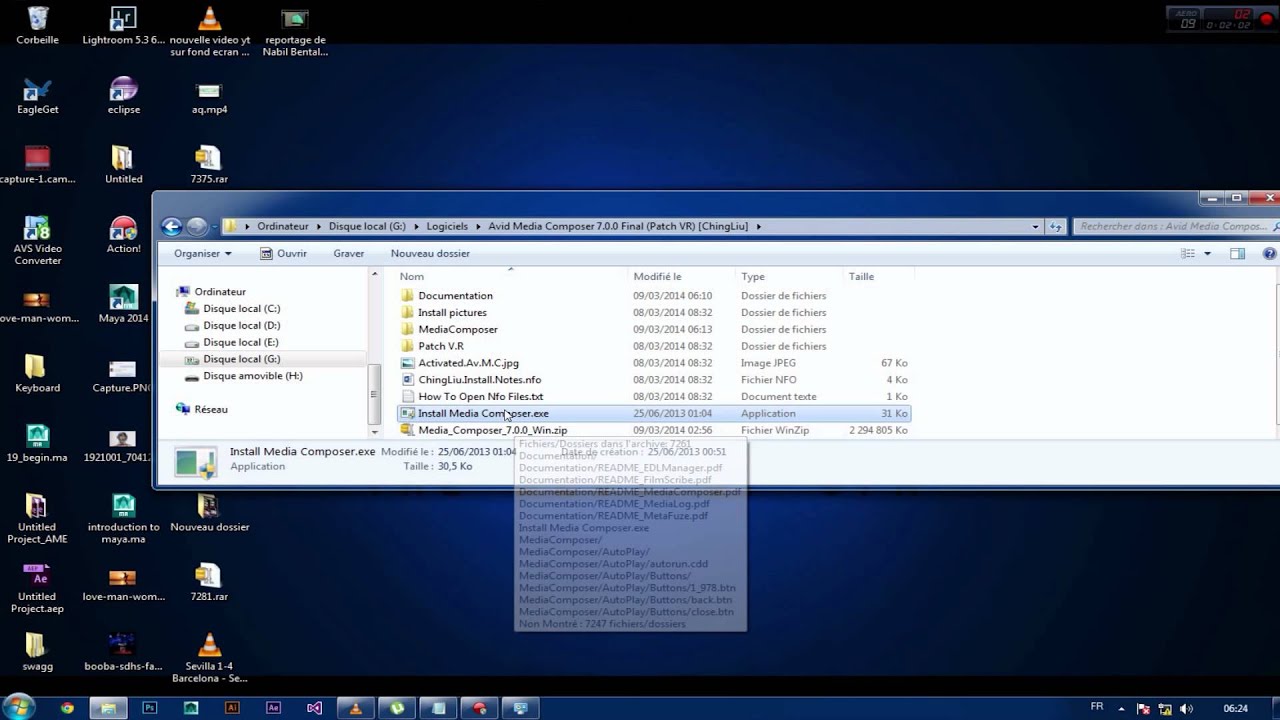
Task: Click navigation pane scrollbar down arrow
Action: [x=375, y=432]
